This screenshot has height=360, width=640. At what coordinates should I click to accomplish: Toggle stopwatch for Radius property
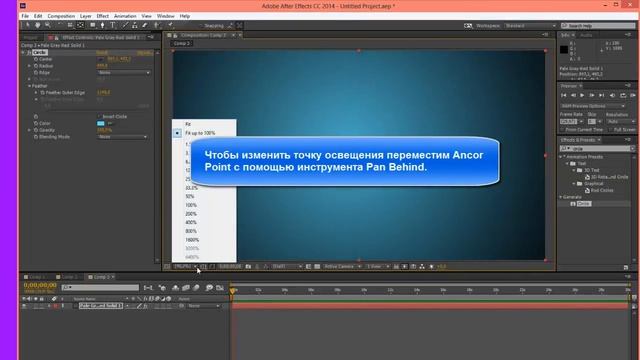point(36,66)
